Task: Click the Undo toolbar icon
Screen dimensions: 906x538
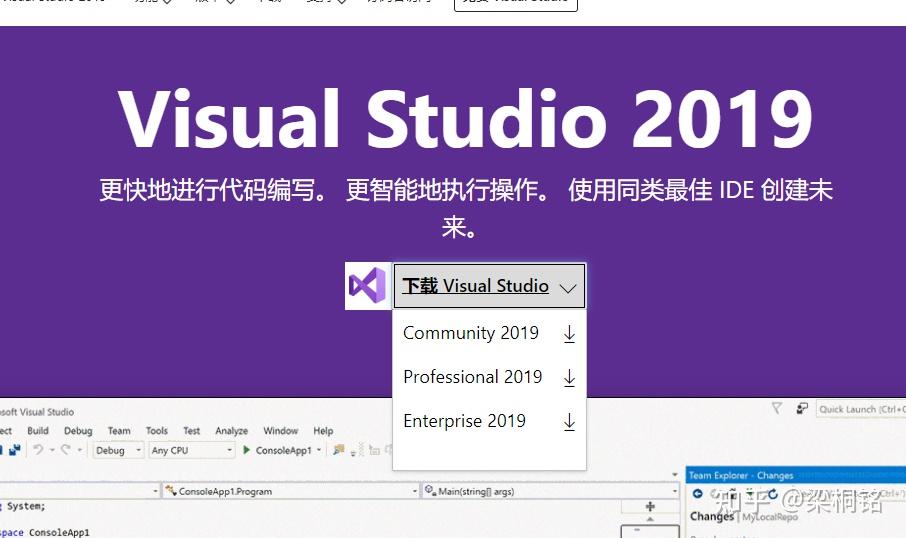Action: (x=38, y=449)
